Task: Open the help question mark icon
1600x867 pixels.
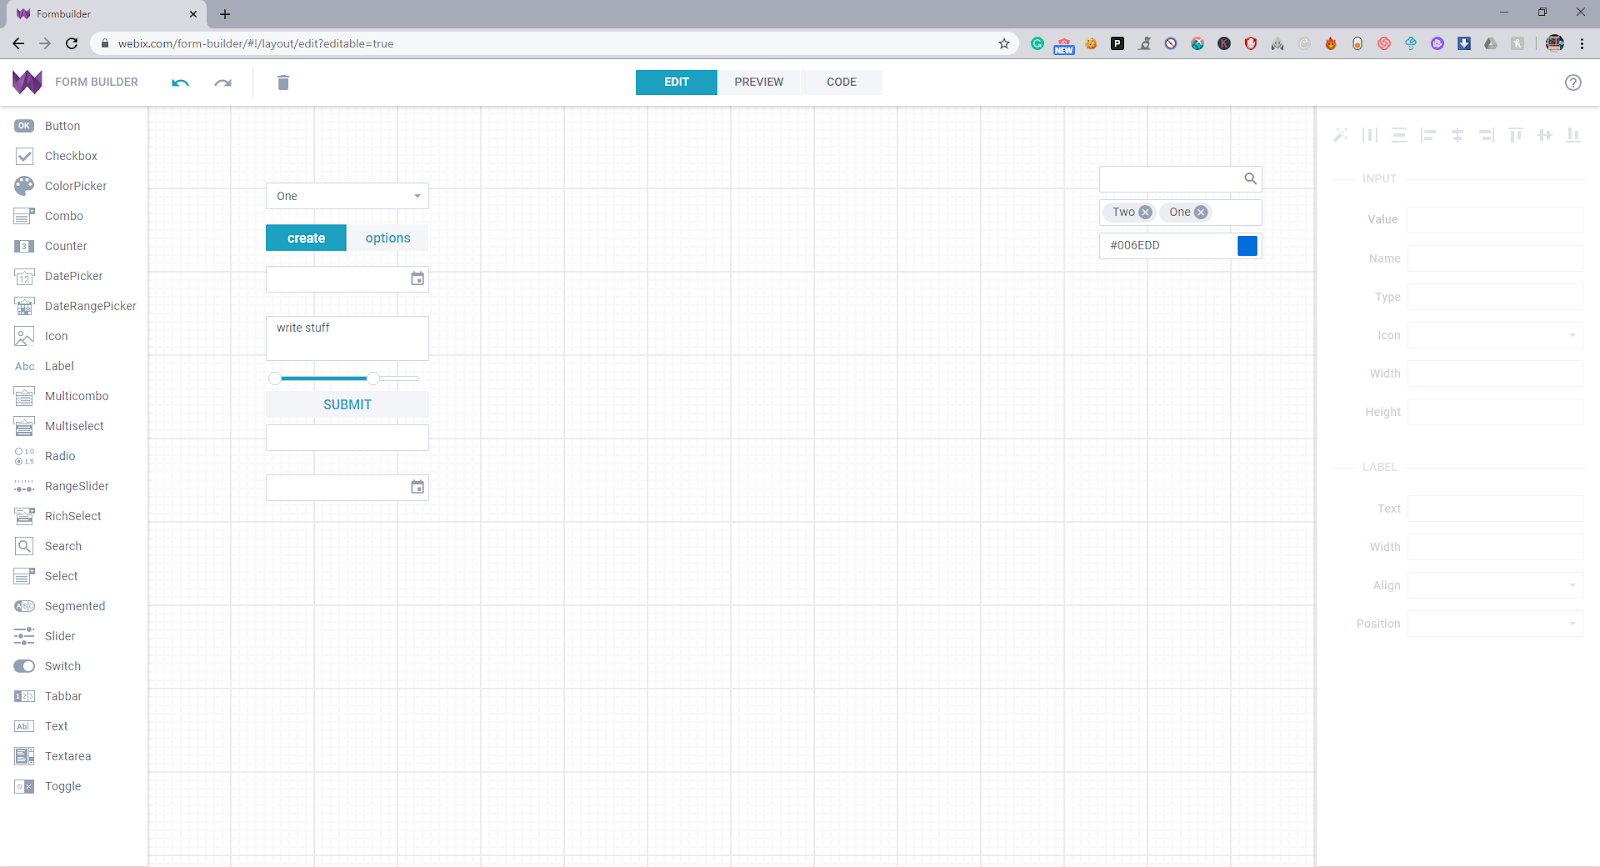Action: tap(1573, 83)
